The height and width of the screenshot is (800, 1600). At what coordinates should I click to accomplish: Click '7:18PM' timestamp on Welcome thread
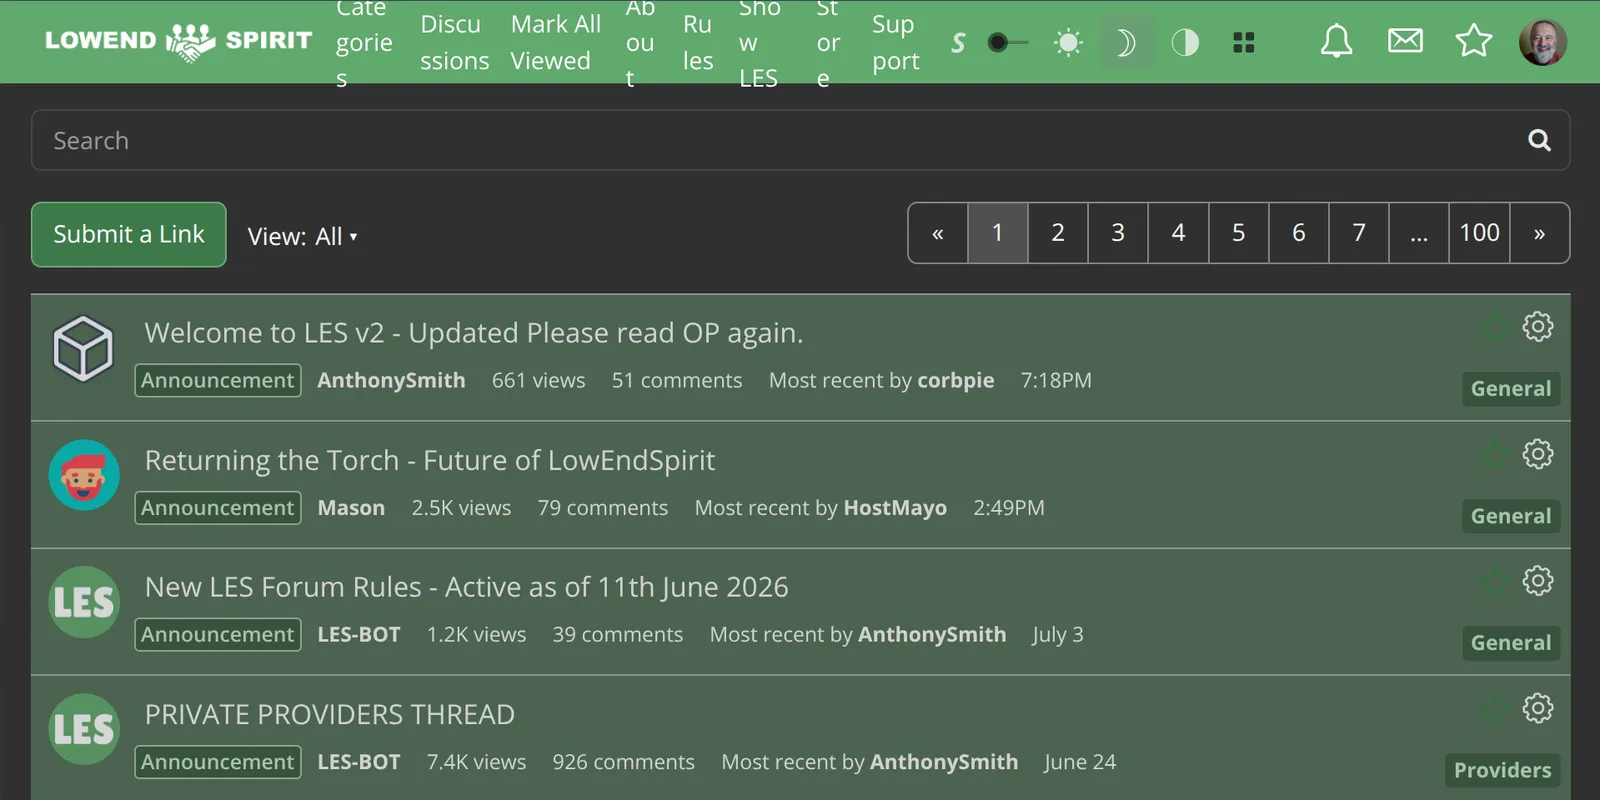tap(1056, 381)
